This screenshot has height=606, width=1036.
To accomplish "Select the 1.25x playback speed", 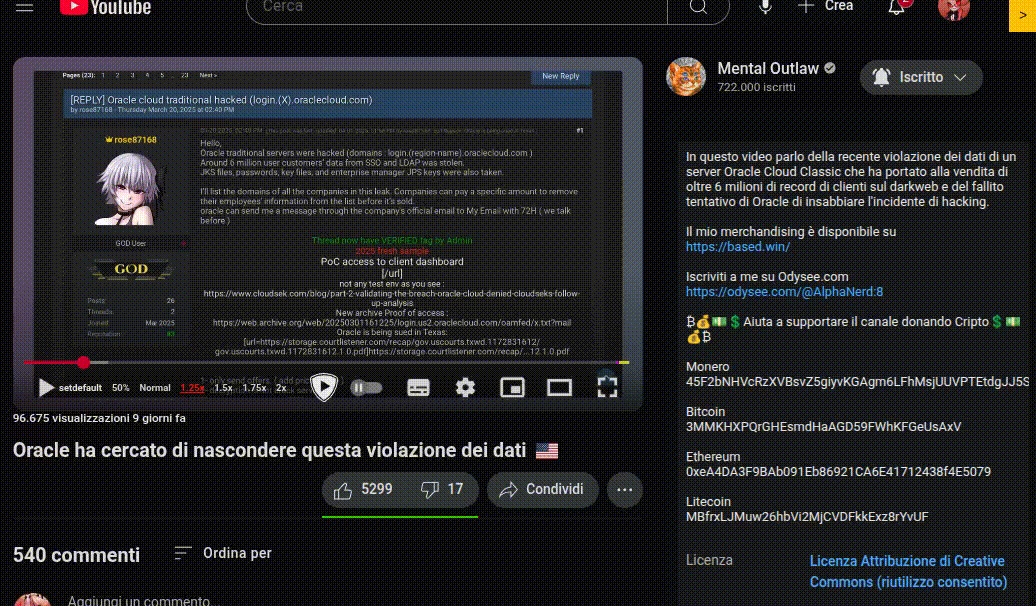I will [x=192, y=388].
